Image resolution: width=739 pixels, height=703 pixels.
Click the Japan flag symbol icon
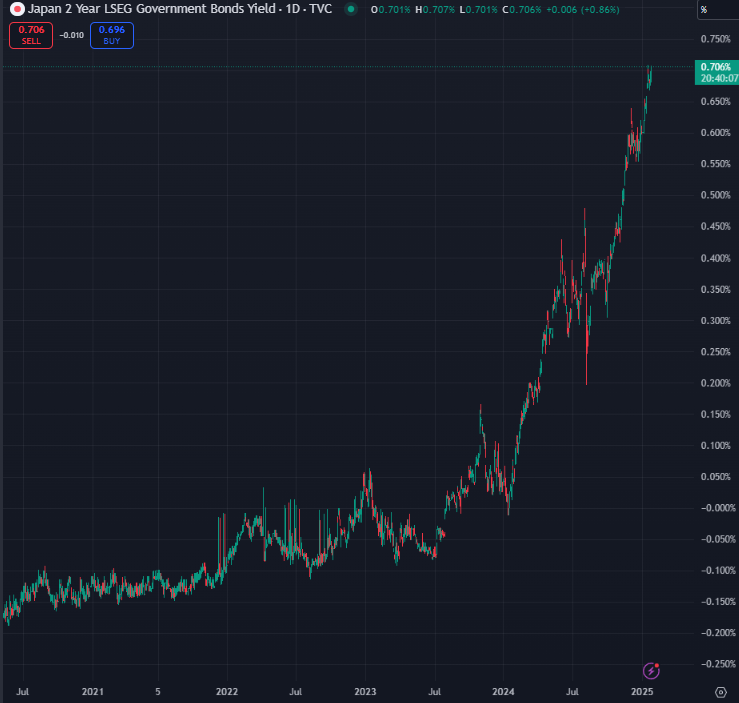coord(17,9)
